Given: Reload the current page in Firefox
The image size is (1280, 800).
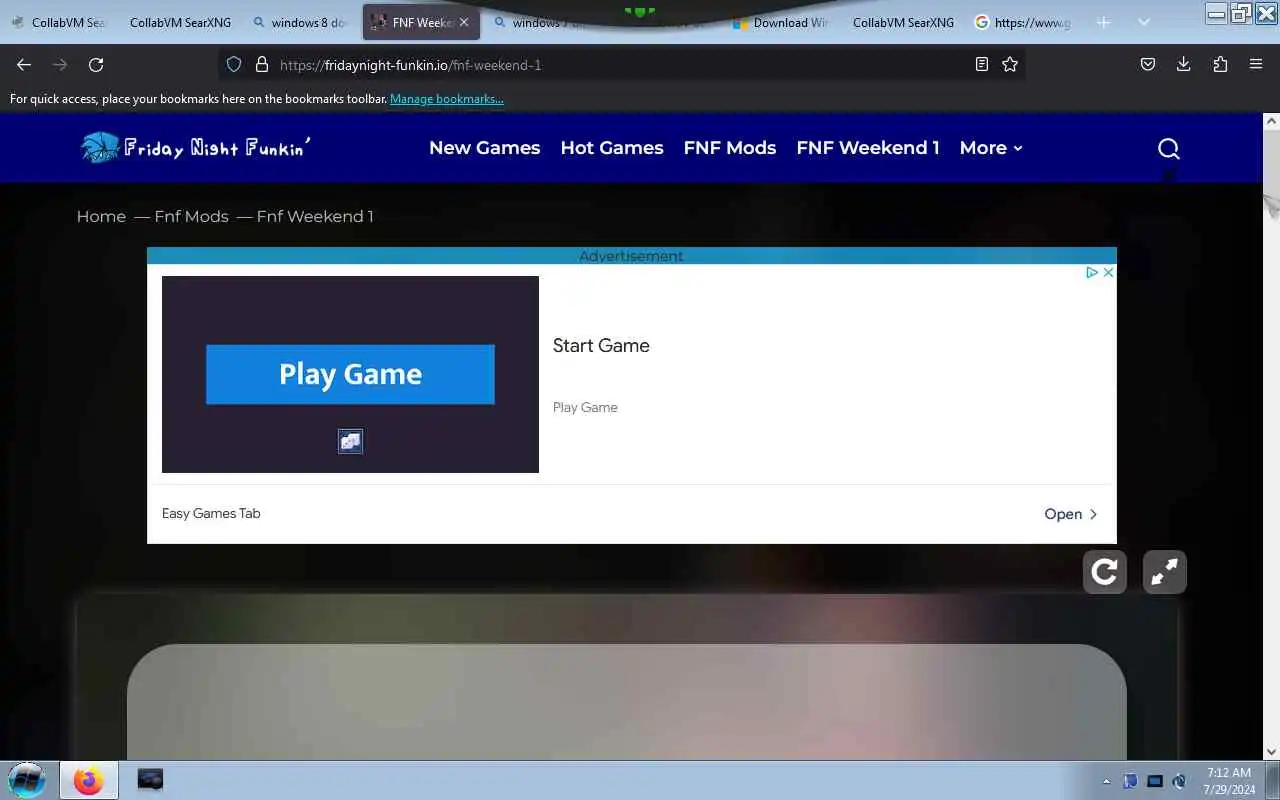Looking at the screenshot, I should pos(96,64).
